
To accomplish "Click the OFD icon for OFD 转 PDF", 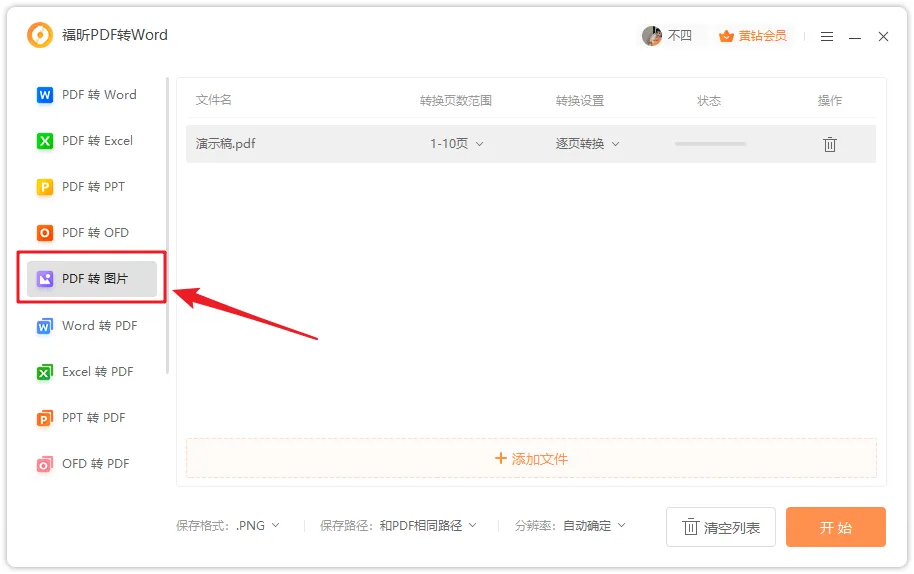I will (x=45, y=464).
